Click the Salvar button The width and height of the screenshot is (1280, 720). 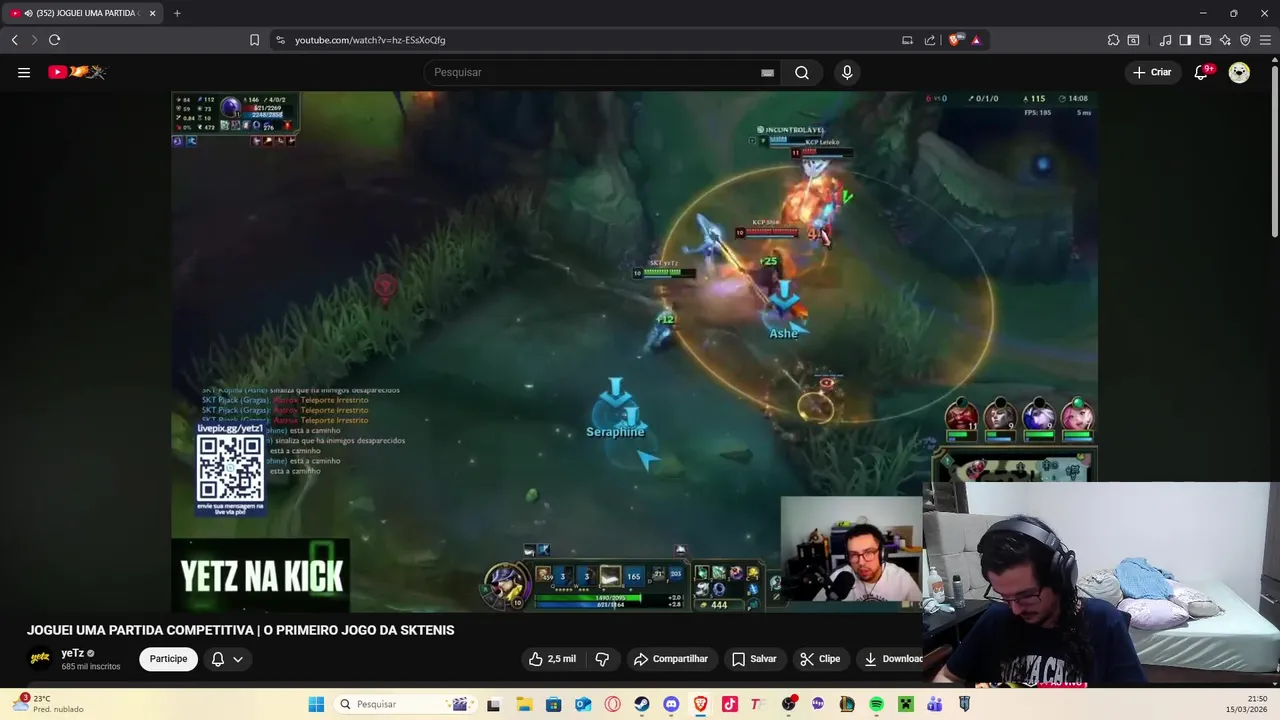(754, 659)
